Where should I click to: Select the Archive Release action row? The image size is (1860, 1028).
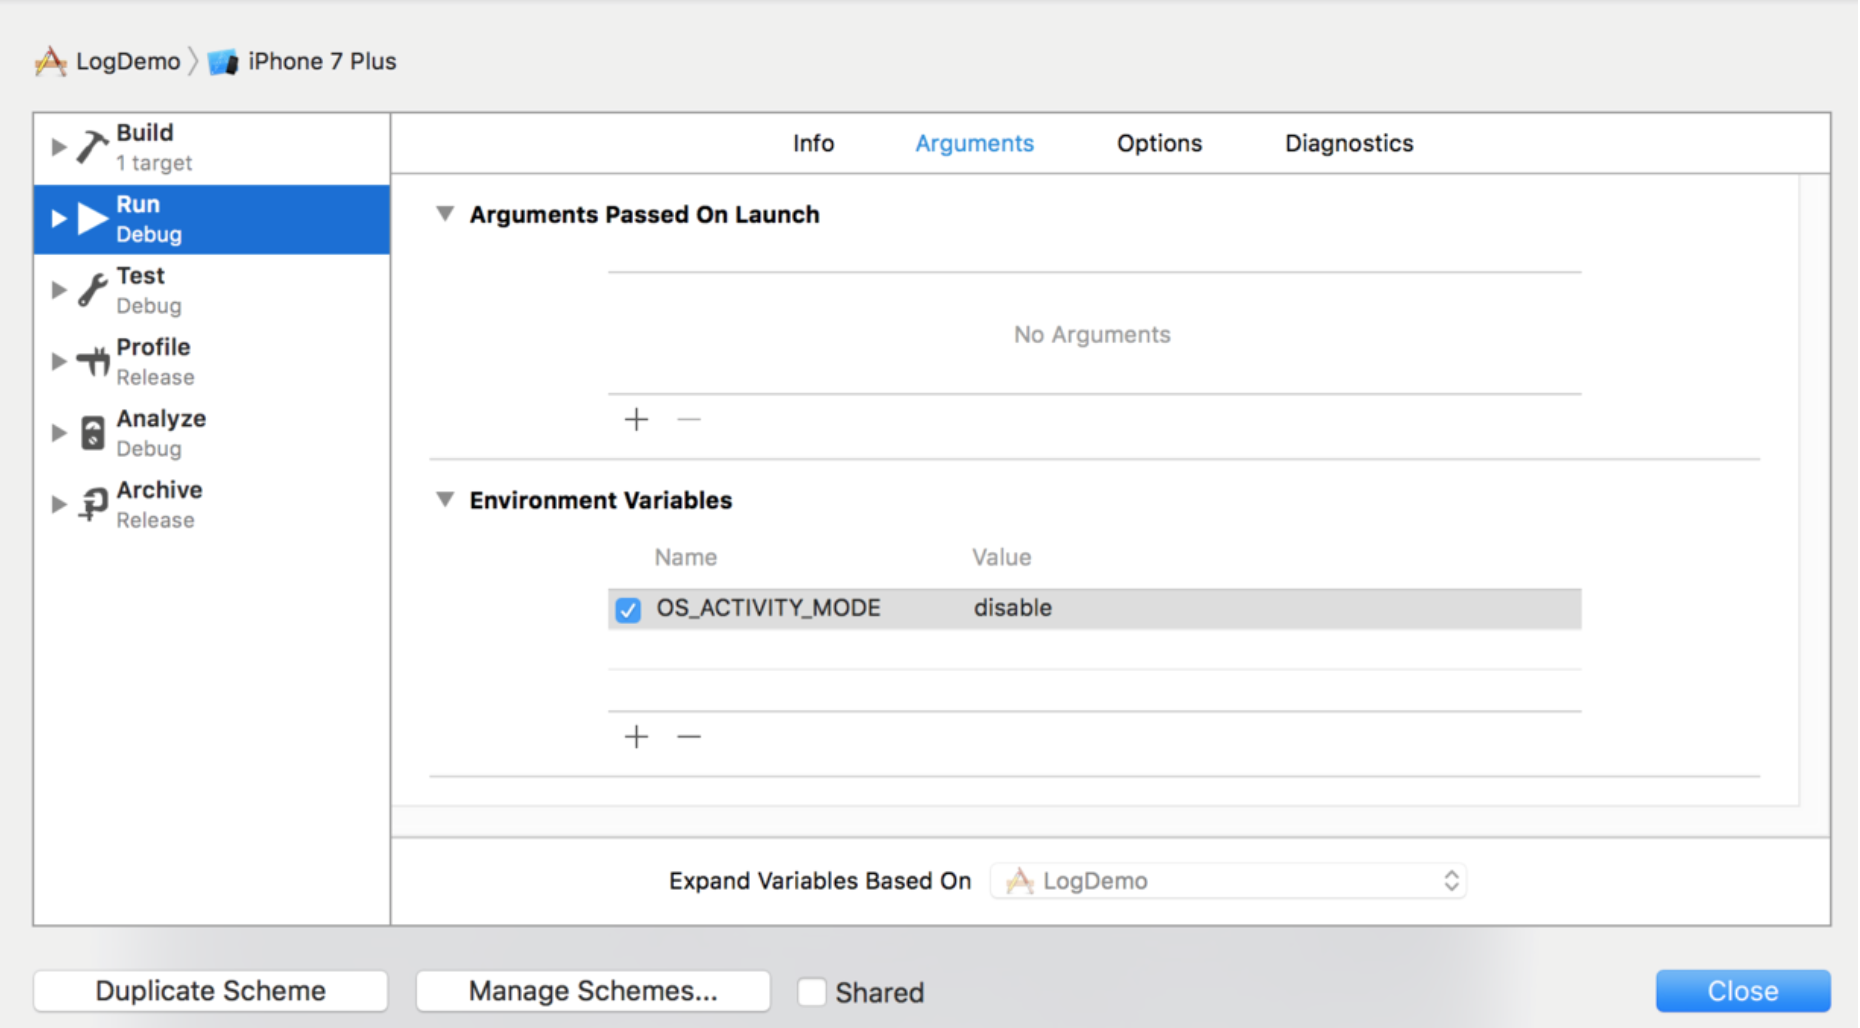(x=212, y=504)
